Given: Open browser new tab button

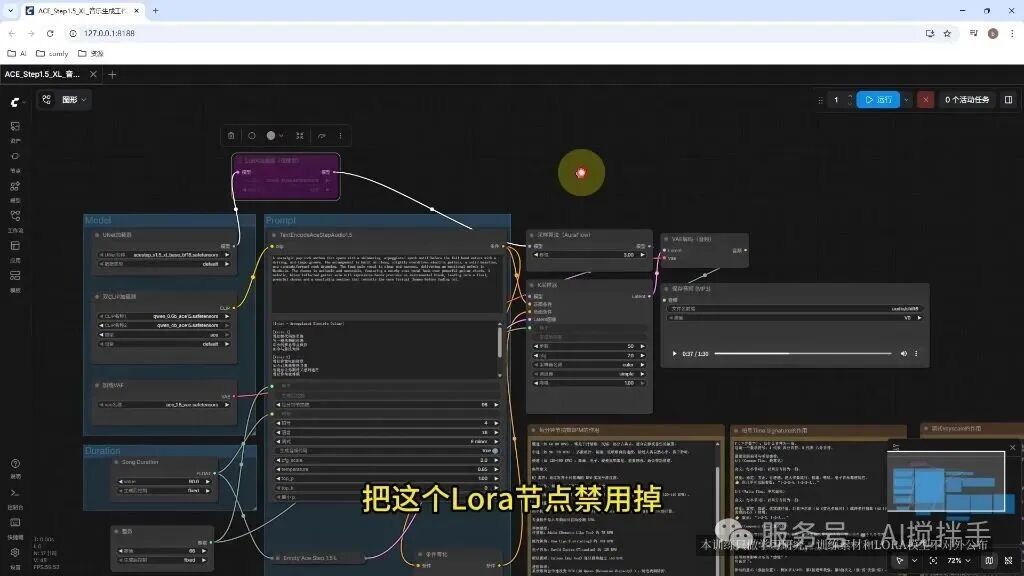Looking at the screenshot, I should tap(155, 10).
